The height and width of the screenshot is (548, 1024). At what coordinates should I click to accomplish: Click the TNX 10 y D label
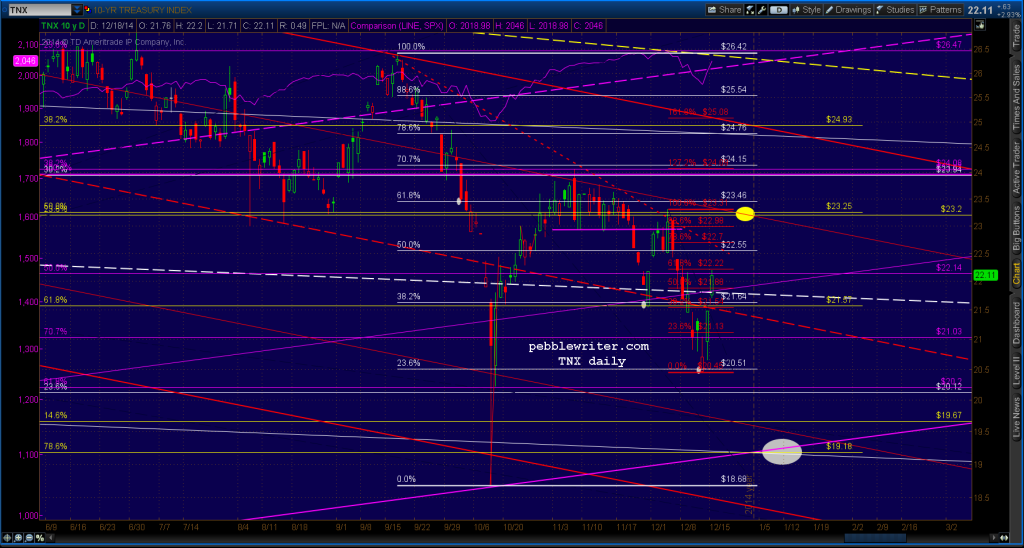[63, 25]
